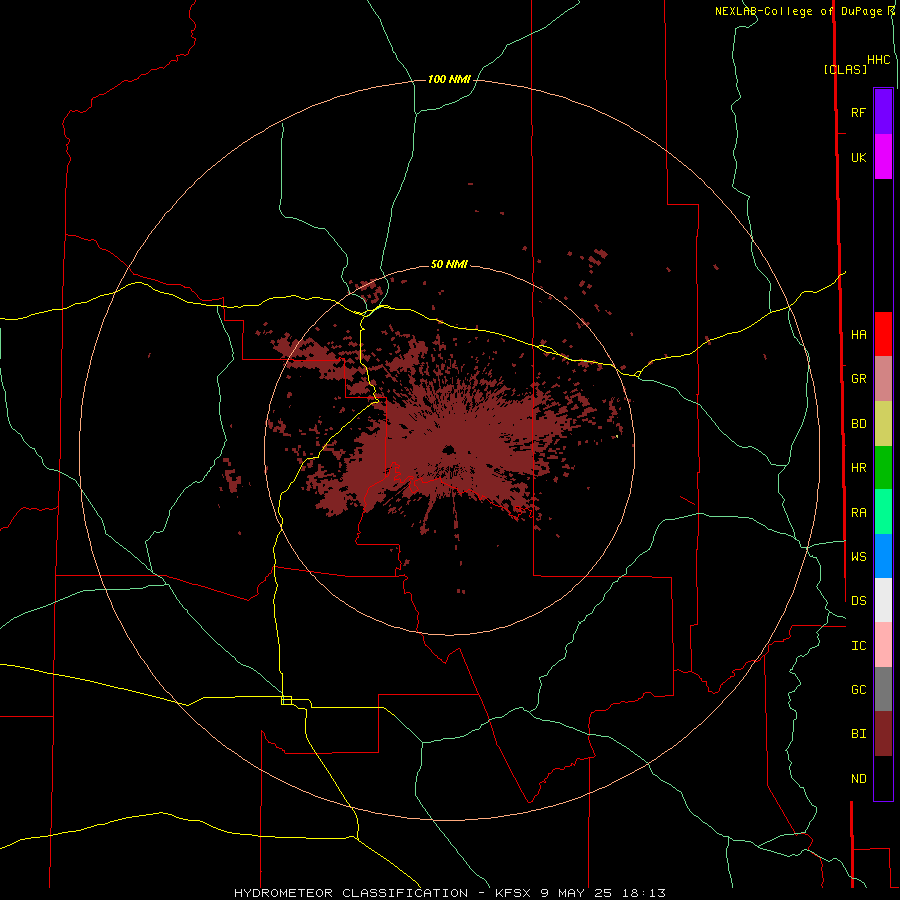Pick the RA light-green legend swatch
Image resolution: width=900 pixels, height=900 pixels.
[883, 512]
